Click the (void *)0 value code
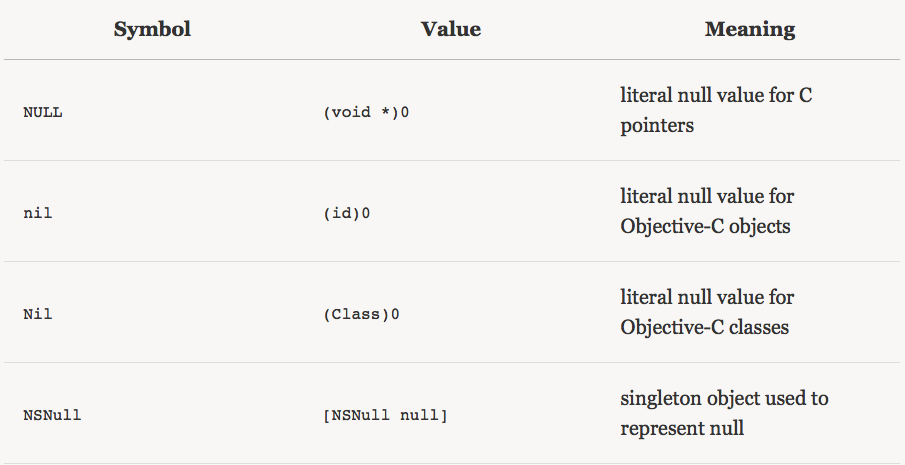 (x=366, y=112)
